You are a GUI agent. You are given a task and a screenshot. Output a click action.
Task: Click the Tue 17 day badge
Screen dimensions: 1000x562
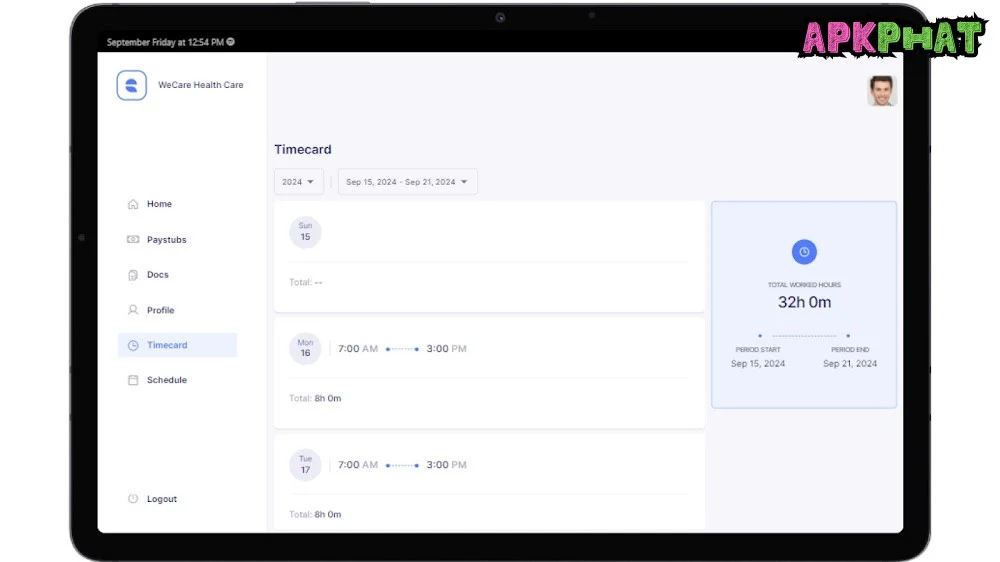(x=305, y=465)
